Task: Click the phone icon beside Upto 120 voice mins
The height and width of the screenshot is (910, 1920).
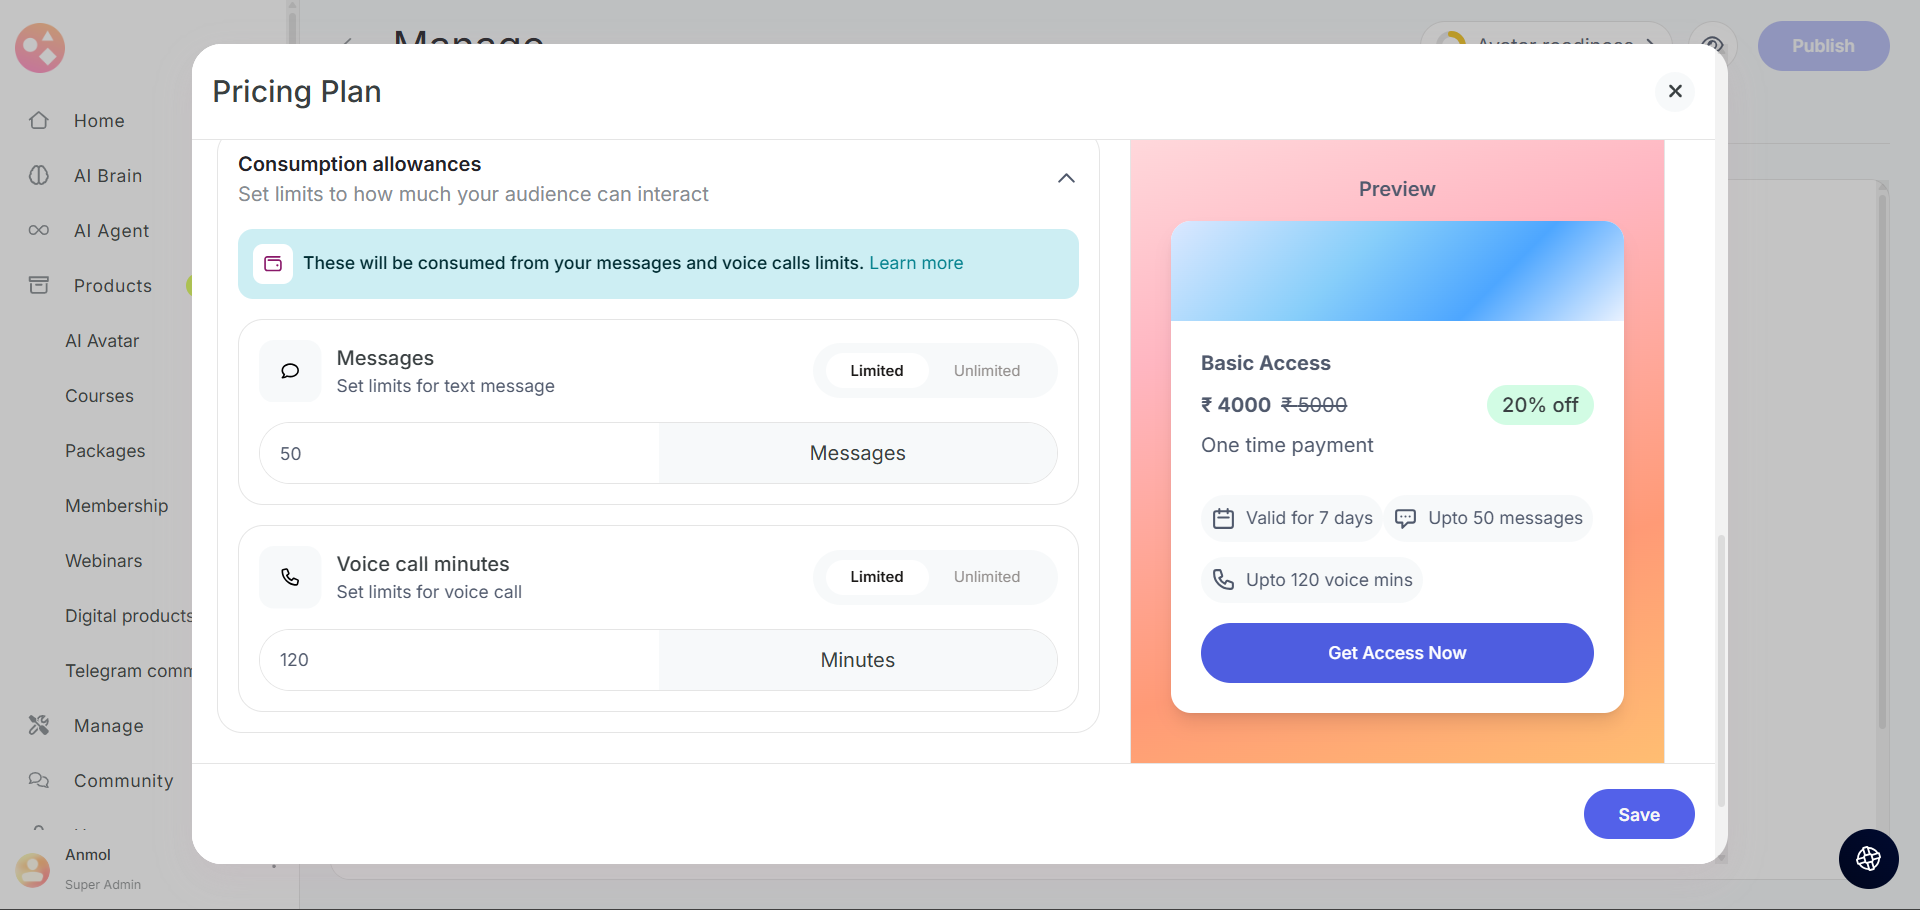Action: [x=1223, y=580]
